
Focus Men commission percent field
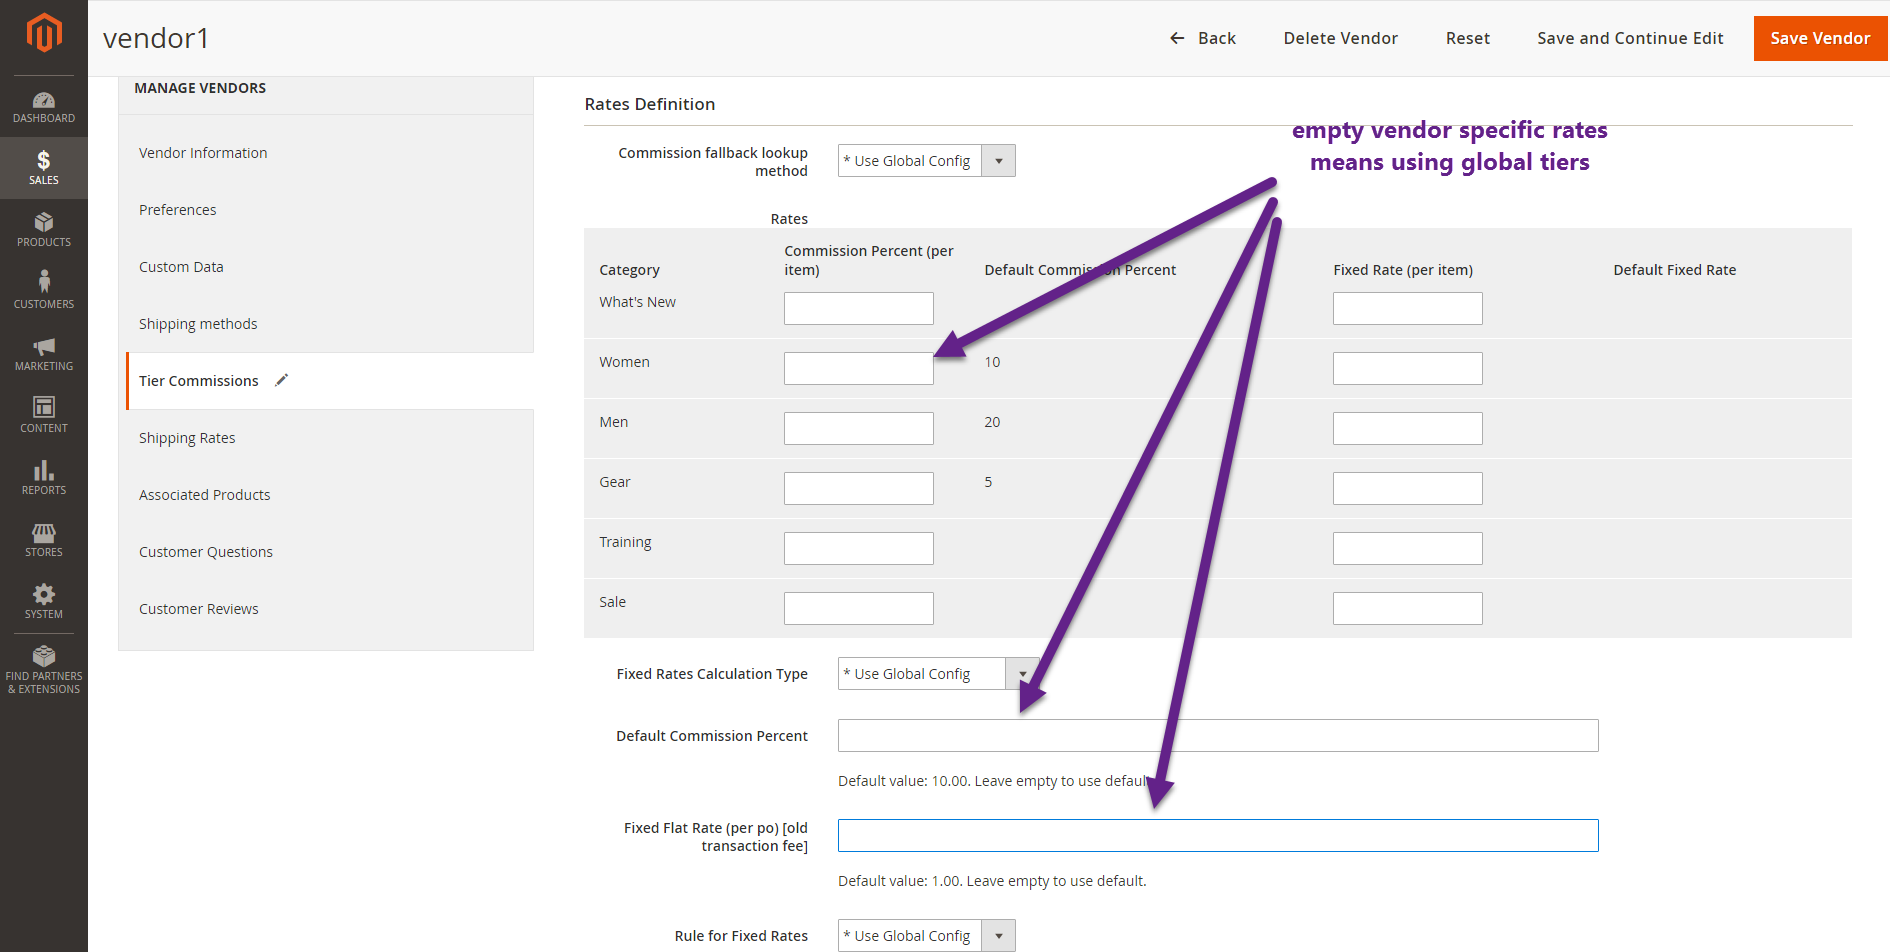[858, 428]
